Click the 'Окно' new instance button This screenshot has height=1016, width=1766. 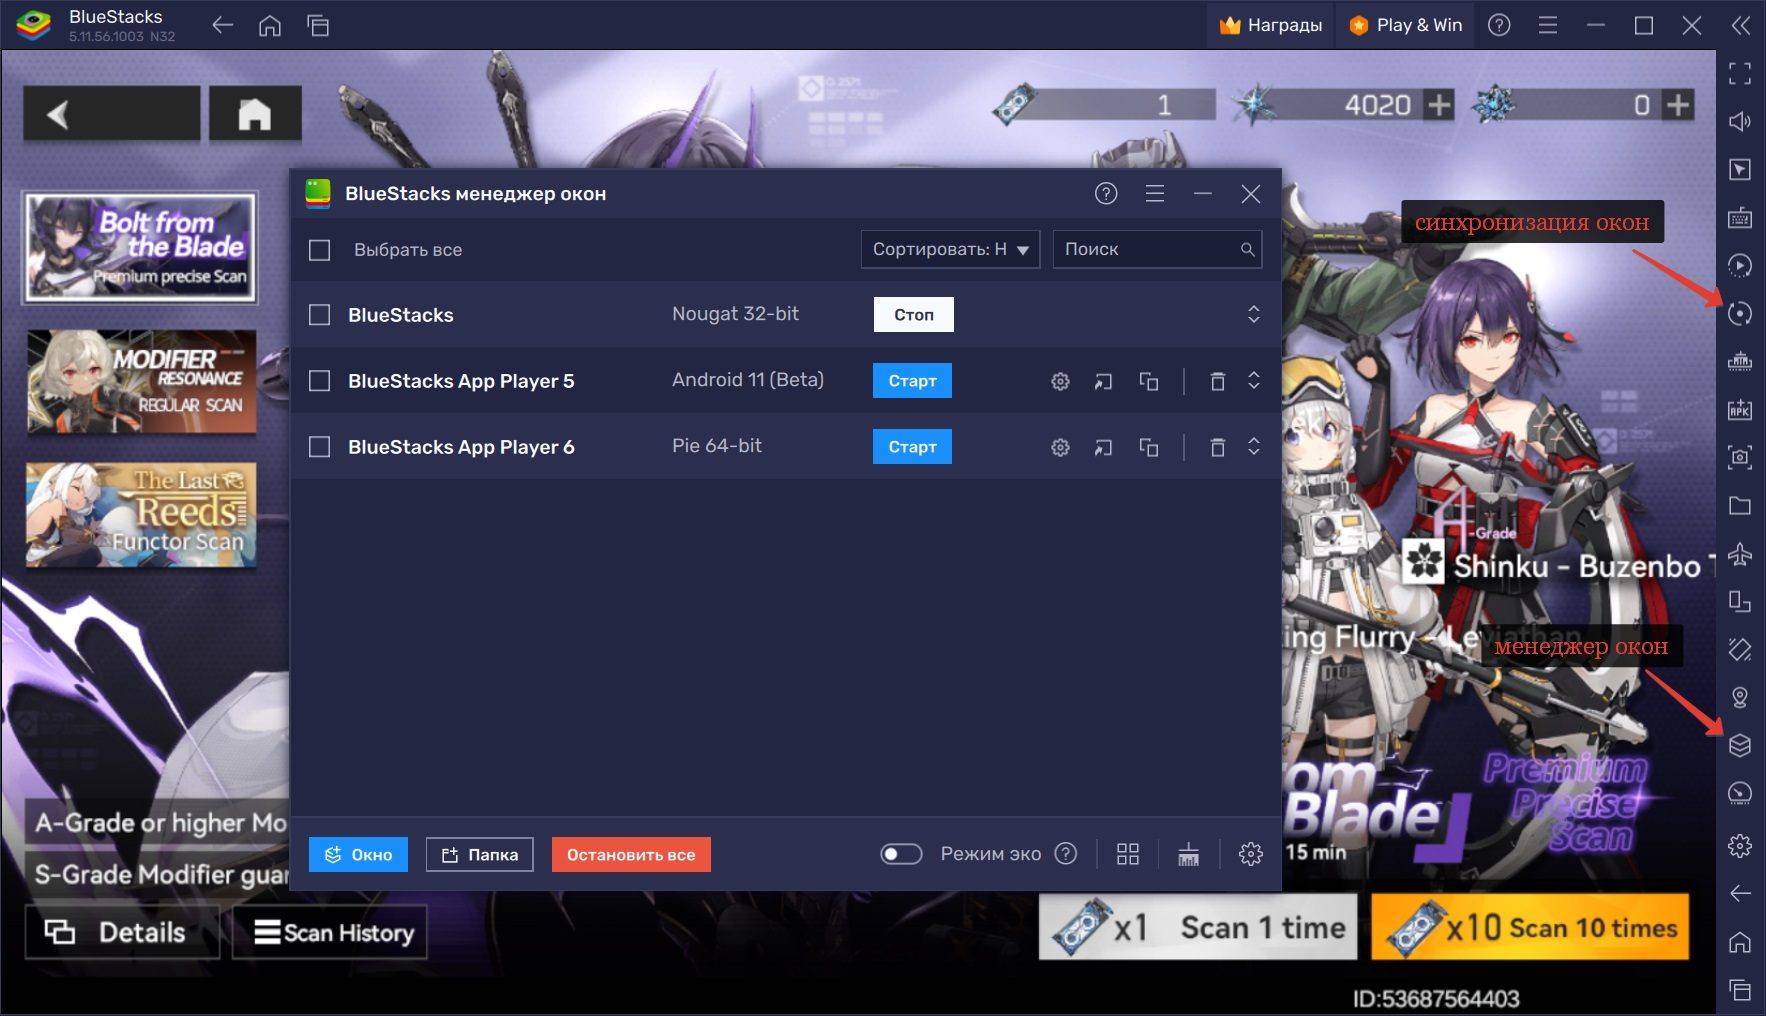click(358, 855)
